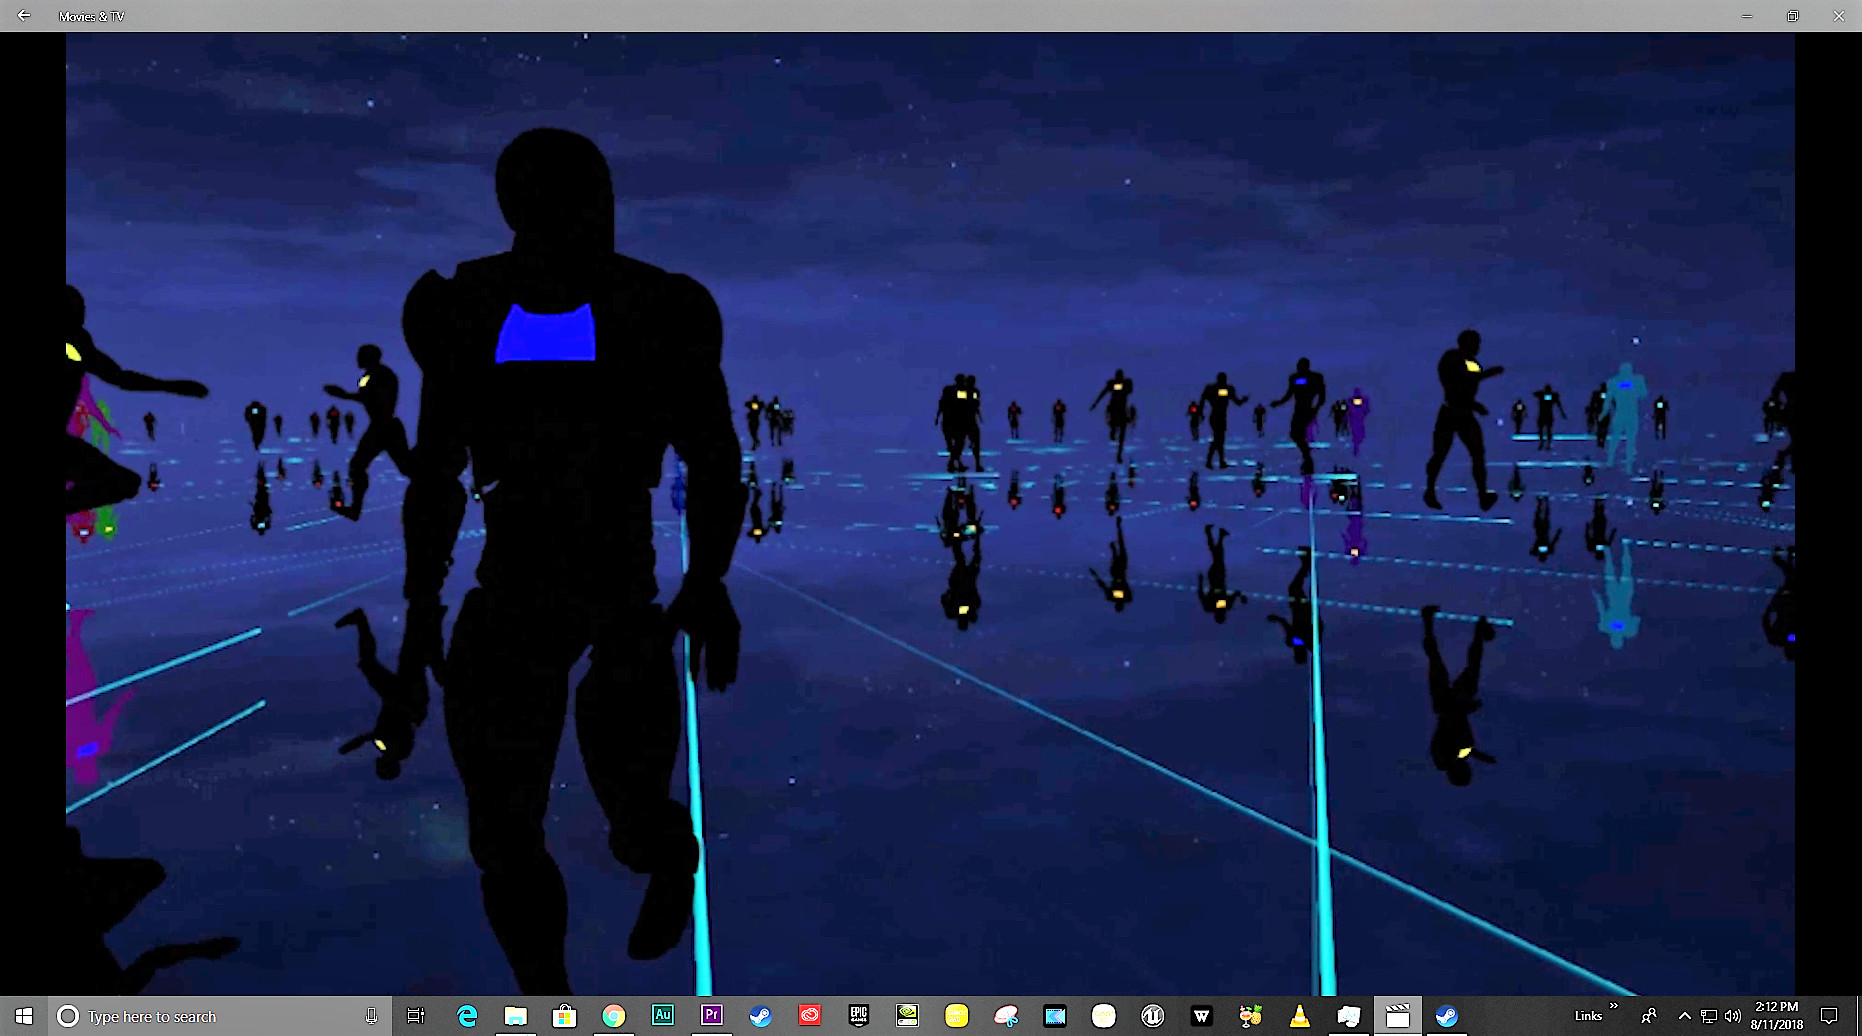Open Steam from the taskbar
The height and width of the screenshot is (1036, 1862).
pyautogui.click(x=762, y=1015)
